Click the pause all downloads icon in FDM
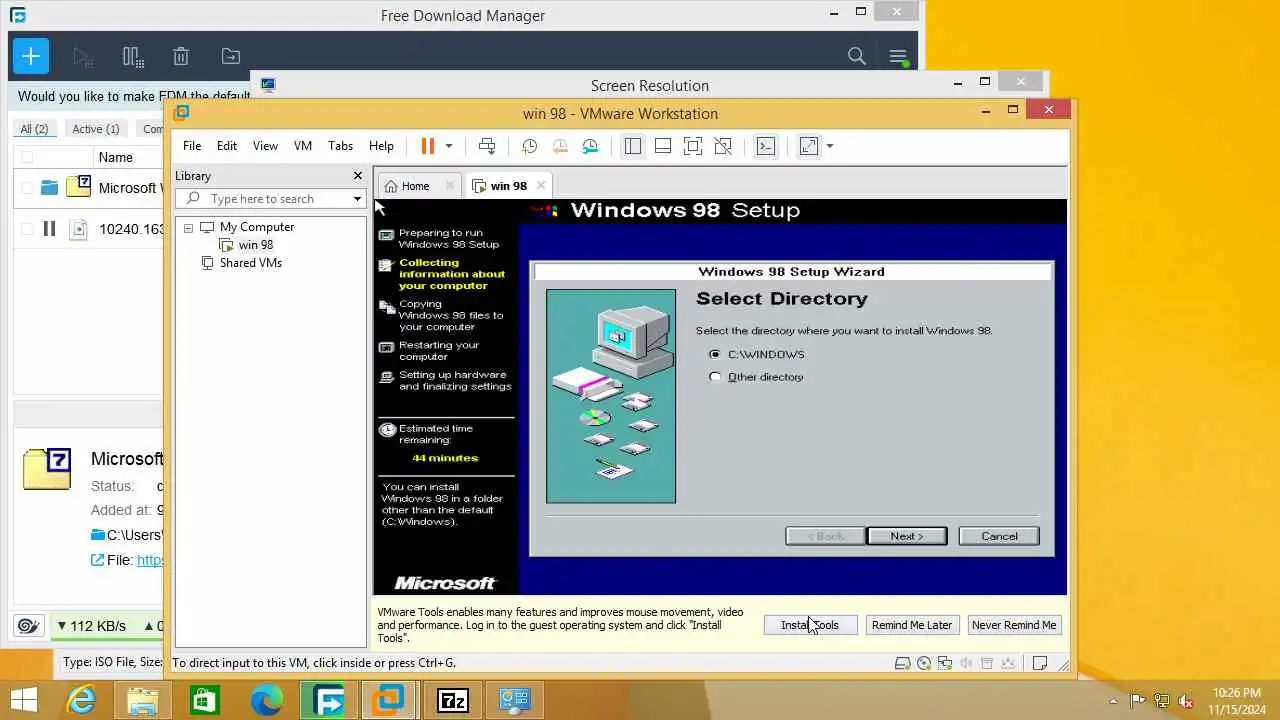 132,57
